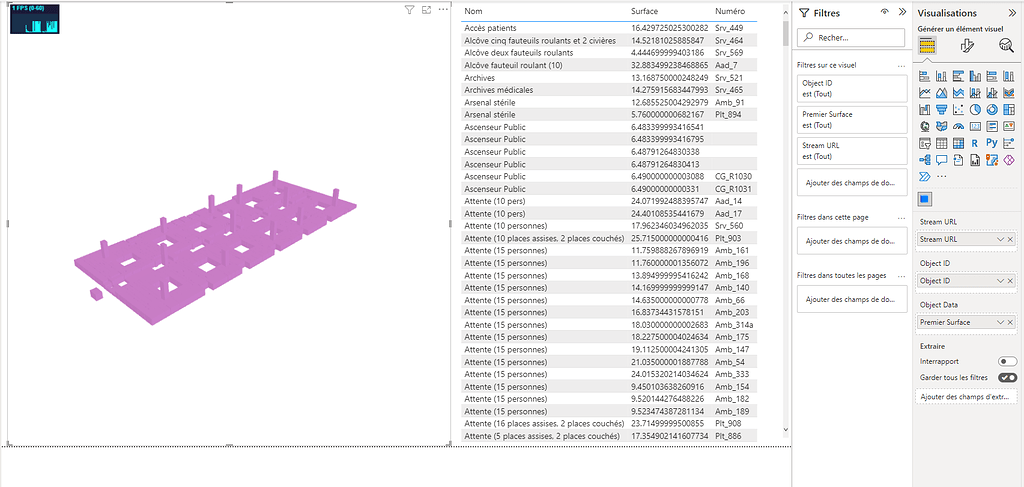Select the stacked column chart visual
This screenshot has height=487, width=1024.
point(941,76)
